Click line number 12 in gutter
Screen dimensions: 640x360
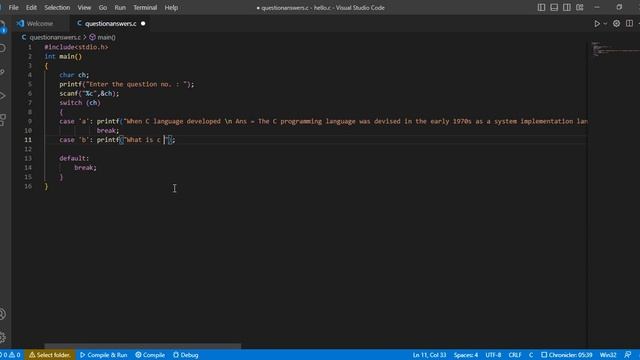(x=28, y=149)
